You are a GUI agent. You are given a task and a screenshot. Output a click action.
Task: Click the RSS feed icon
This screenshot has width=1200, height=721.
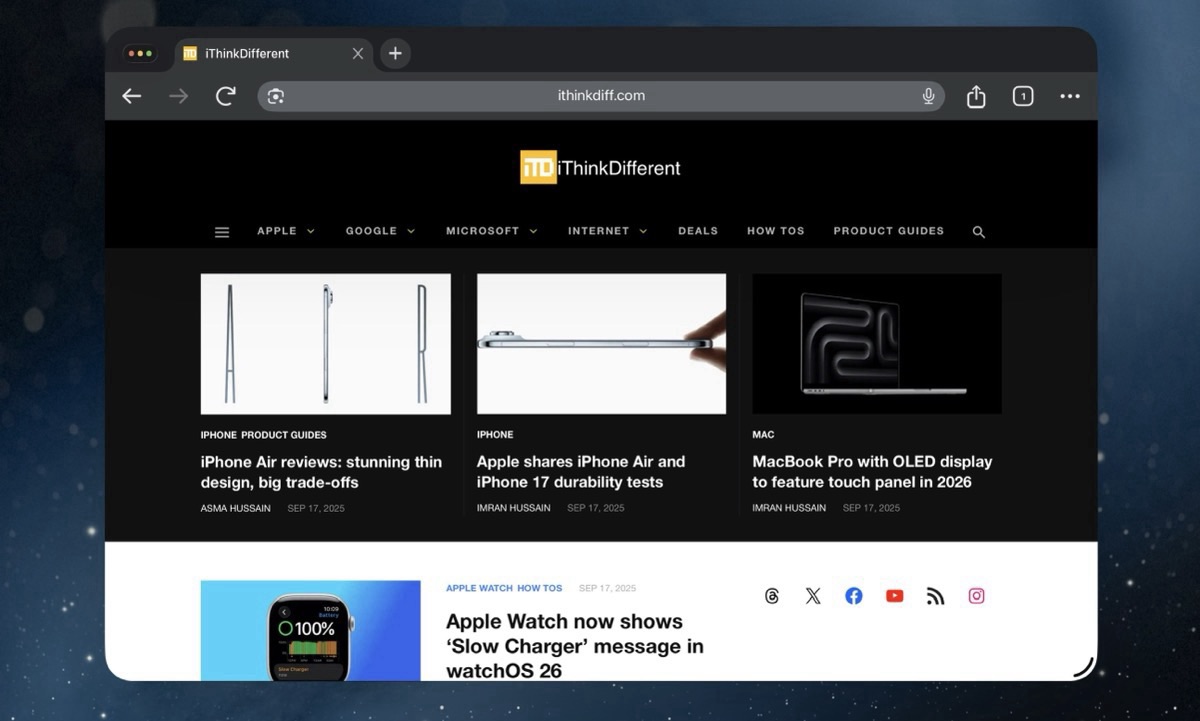click(x=935, y=595)
